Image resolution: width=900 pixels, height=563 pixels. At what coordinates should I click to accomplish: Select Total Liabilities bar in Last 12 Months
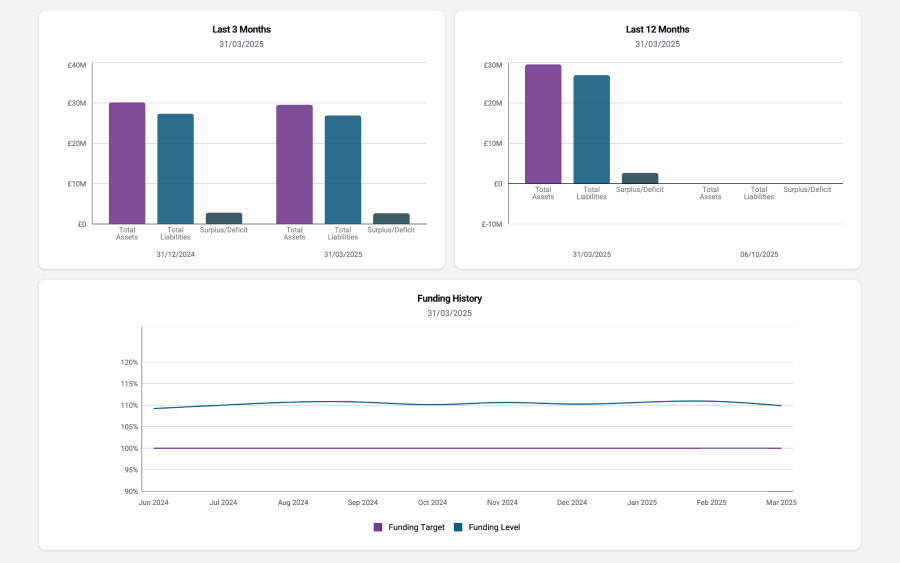tap(591, 129)
